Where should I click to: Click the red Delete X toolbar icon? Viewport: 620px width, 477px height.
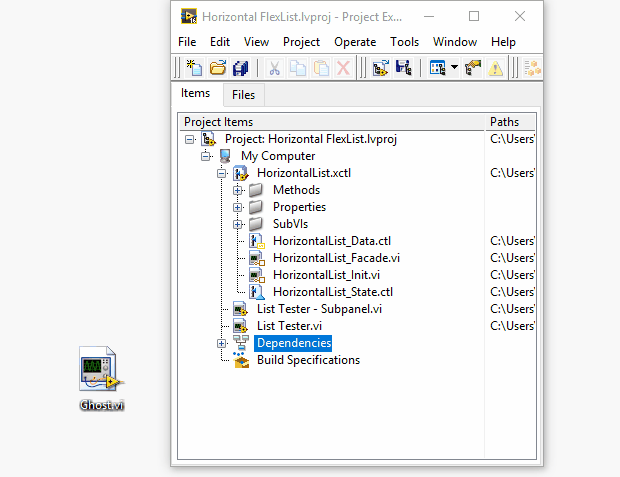tap(343, 68)
